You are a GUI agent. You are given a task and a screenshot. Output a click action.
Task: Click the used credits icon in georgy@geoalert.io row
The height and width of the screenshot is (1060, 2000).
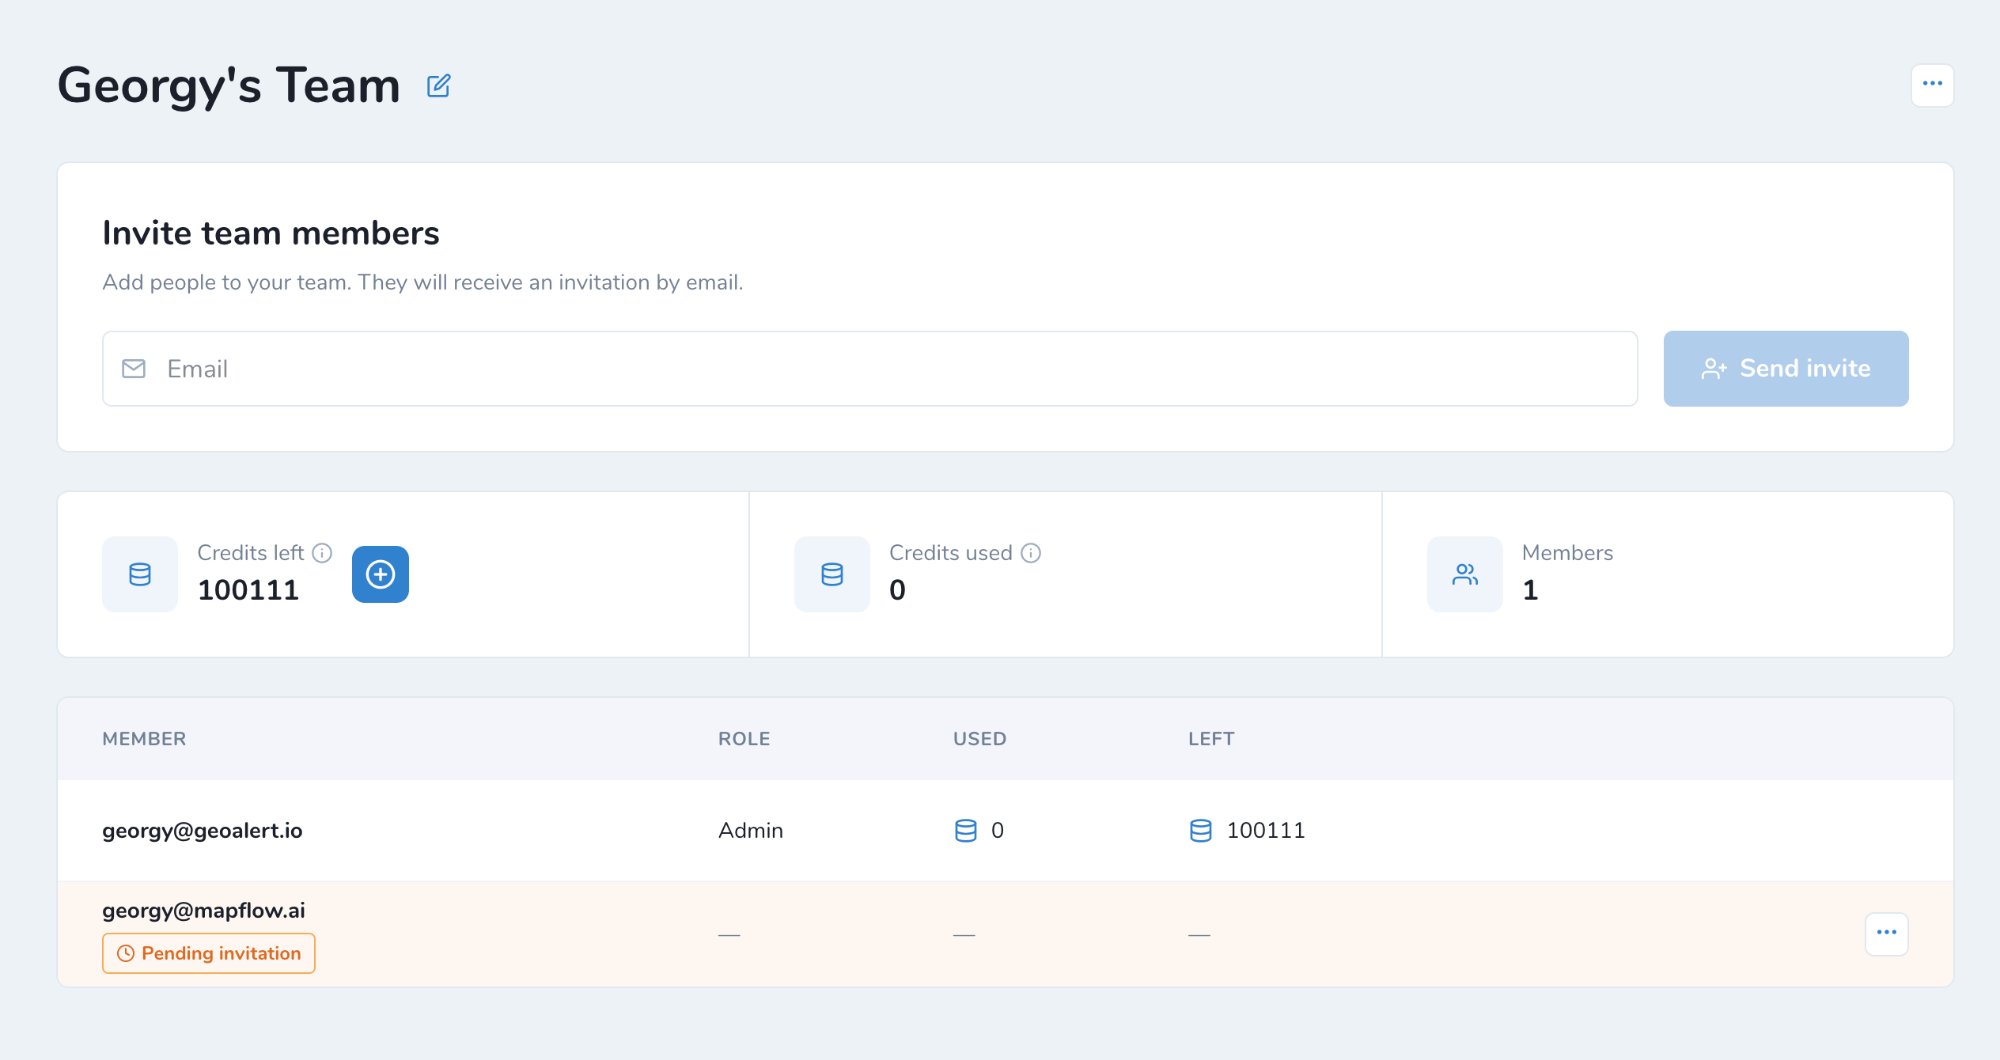pos(965,830)
